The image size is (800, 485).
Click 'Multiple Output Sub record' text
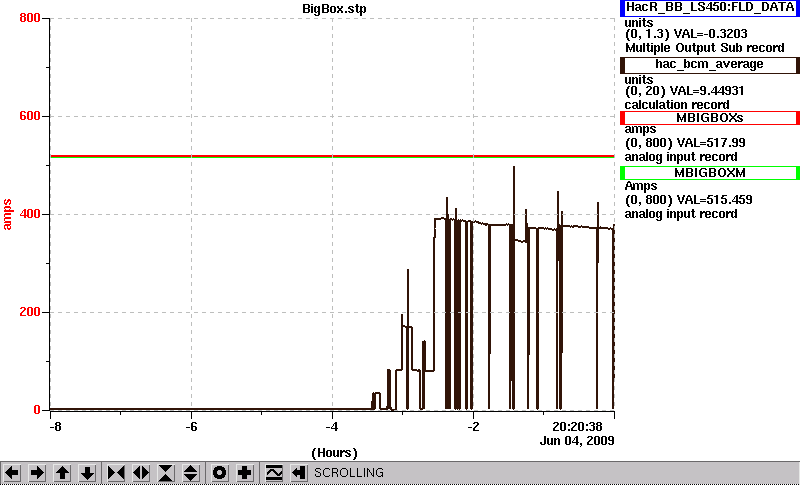tap(705, 48)
